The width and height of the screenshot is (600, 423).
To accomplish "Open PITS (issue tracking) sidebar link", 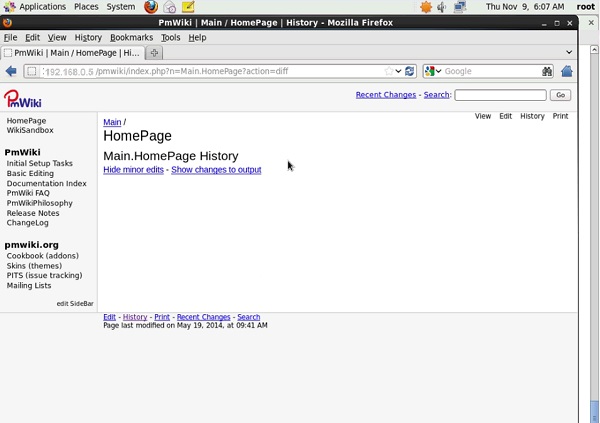I will [44, 275].
